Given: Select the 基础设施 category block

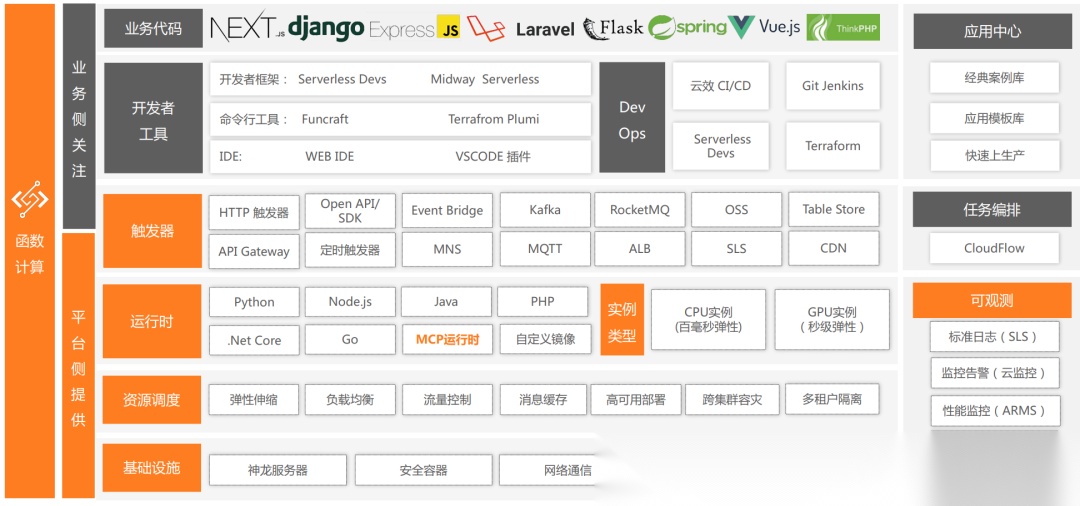Looking at the screenshot, I should (x=152, y=468).
